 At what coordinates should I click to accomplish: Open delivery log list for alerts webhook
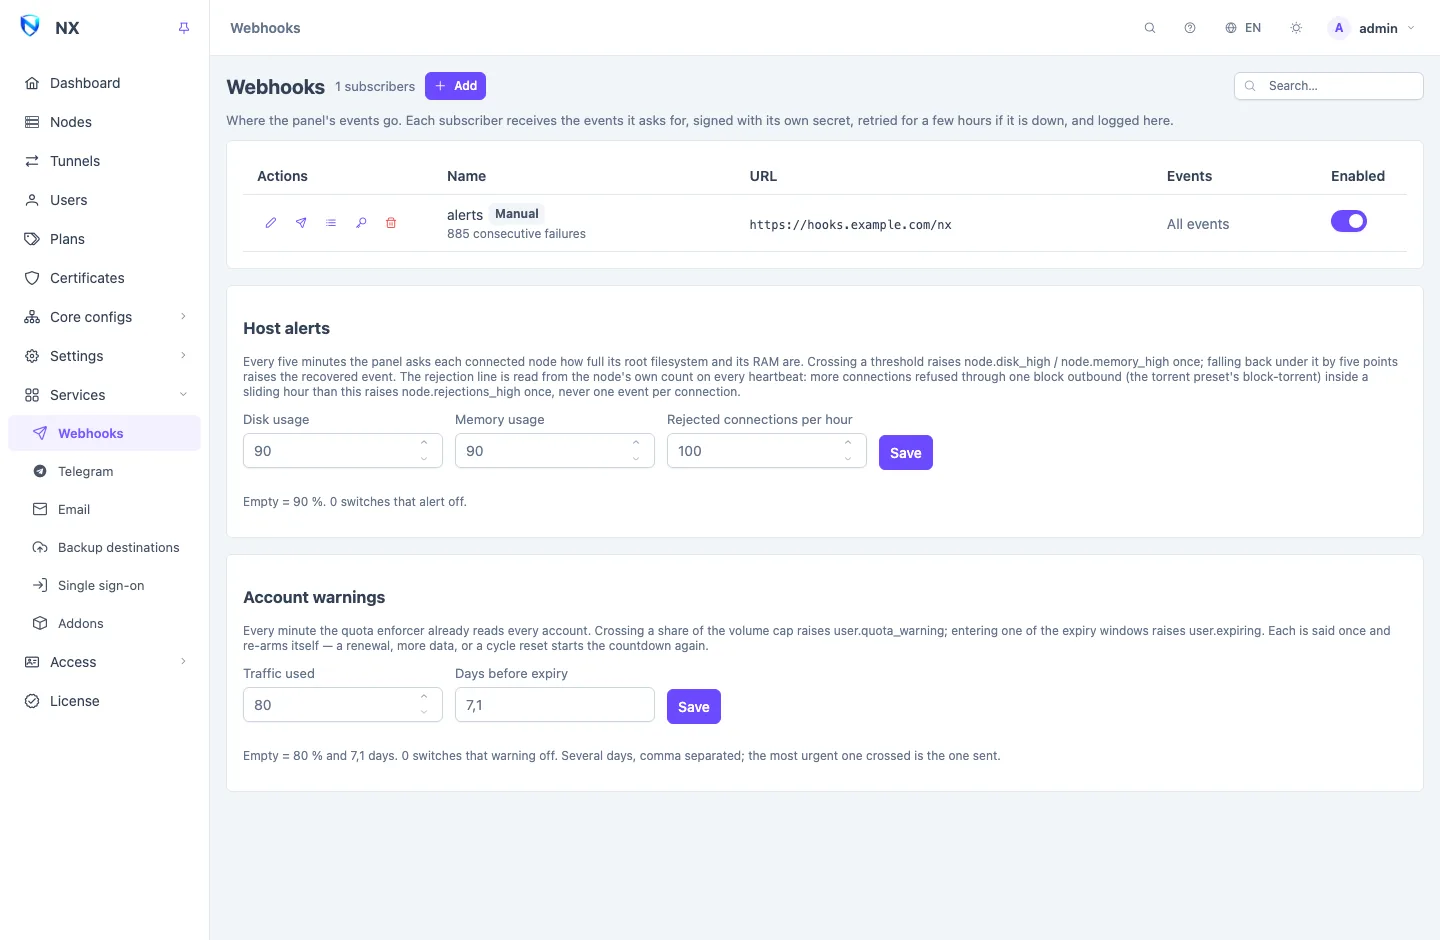point(331,223)
